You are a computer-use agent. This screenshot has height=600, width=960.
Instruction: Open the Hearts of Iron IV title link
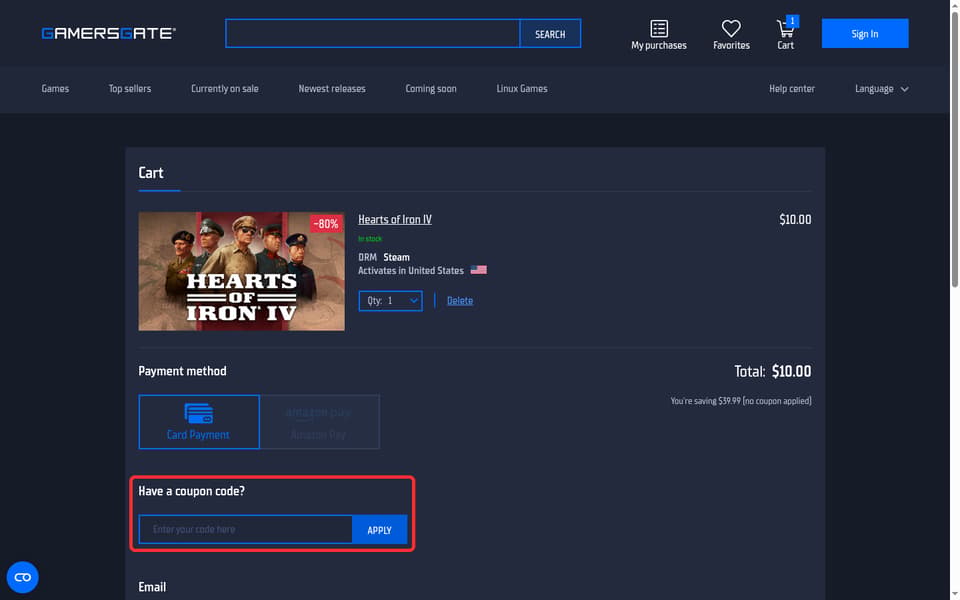395,219
